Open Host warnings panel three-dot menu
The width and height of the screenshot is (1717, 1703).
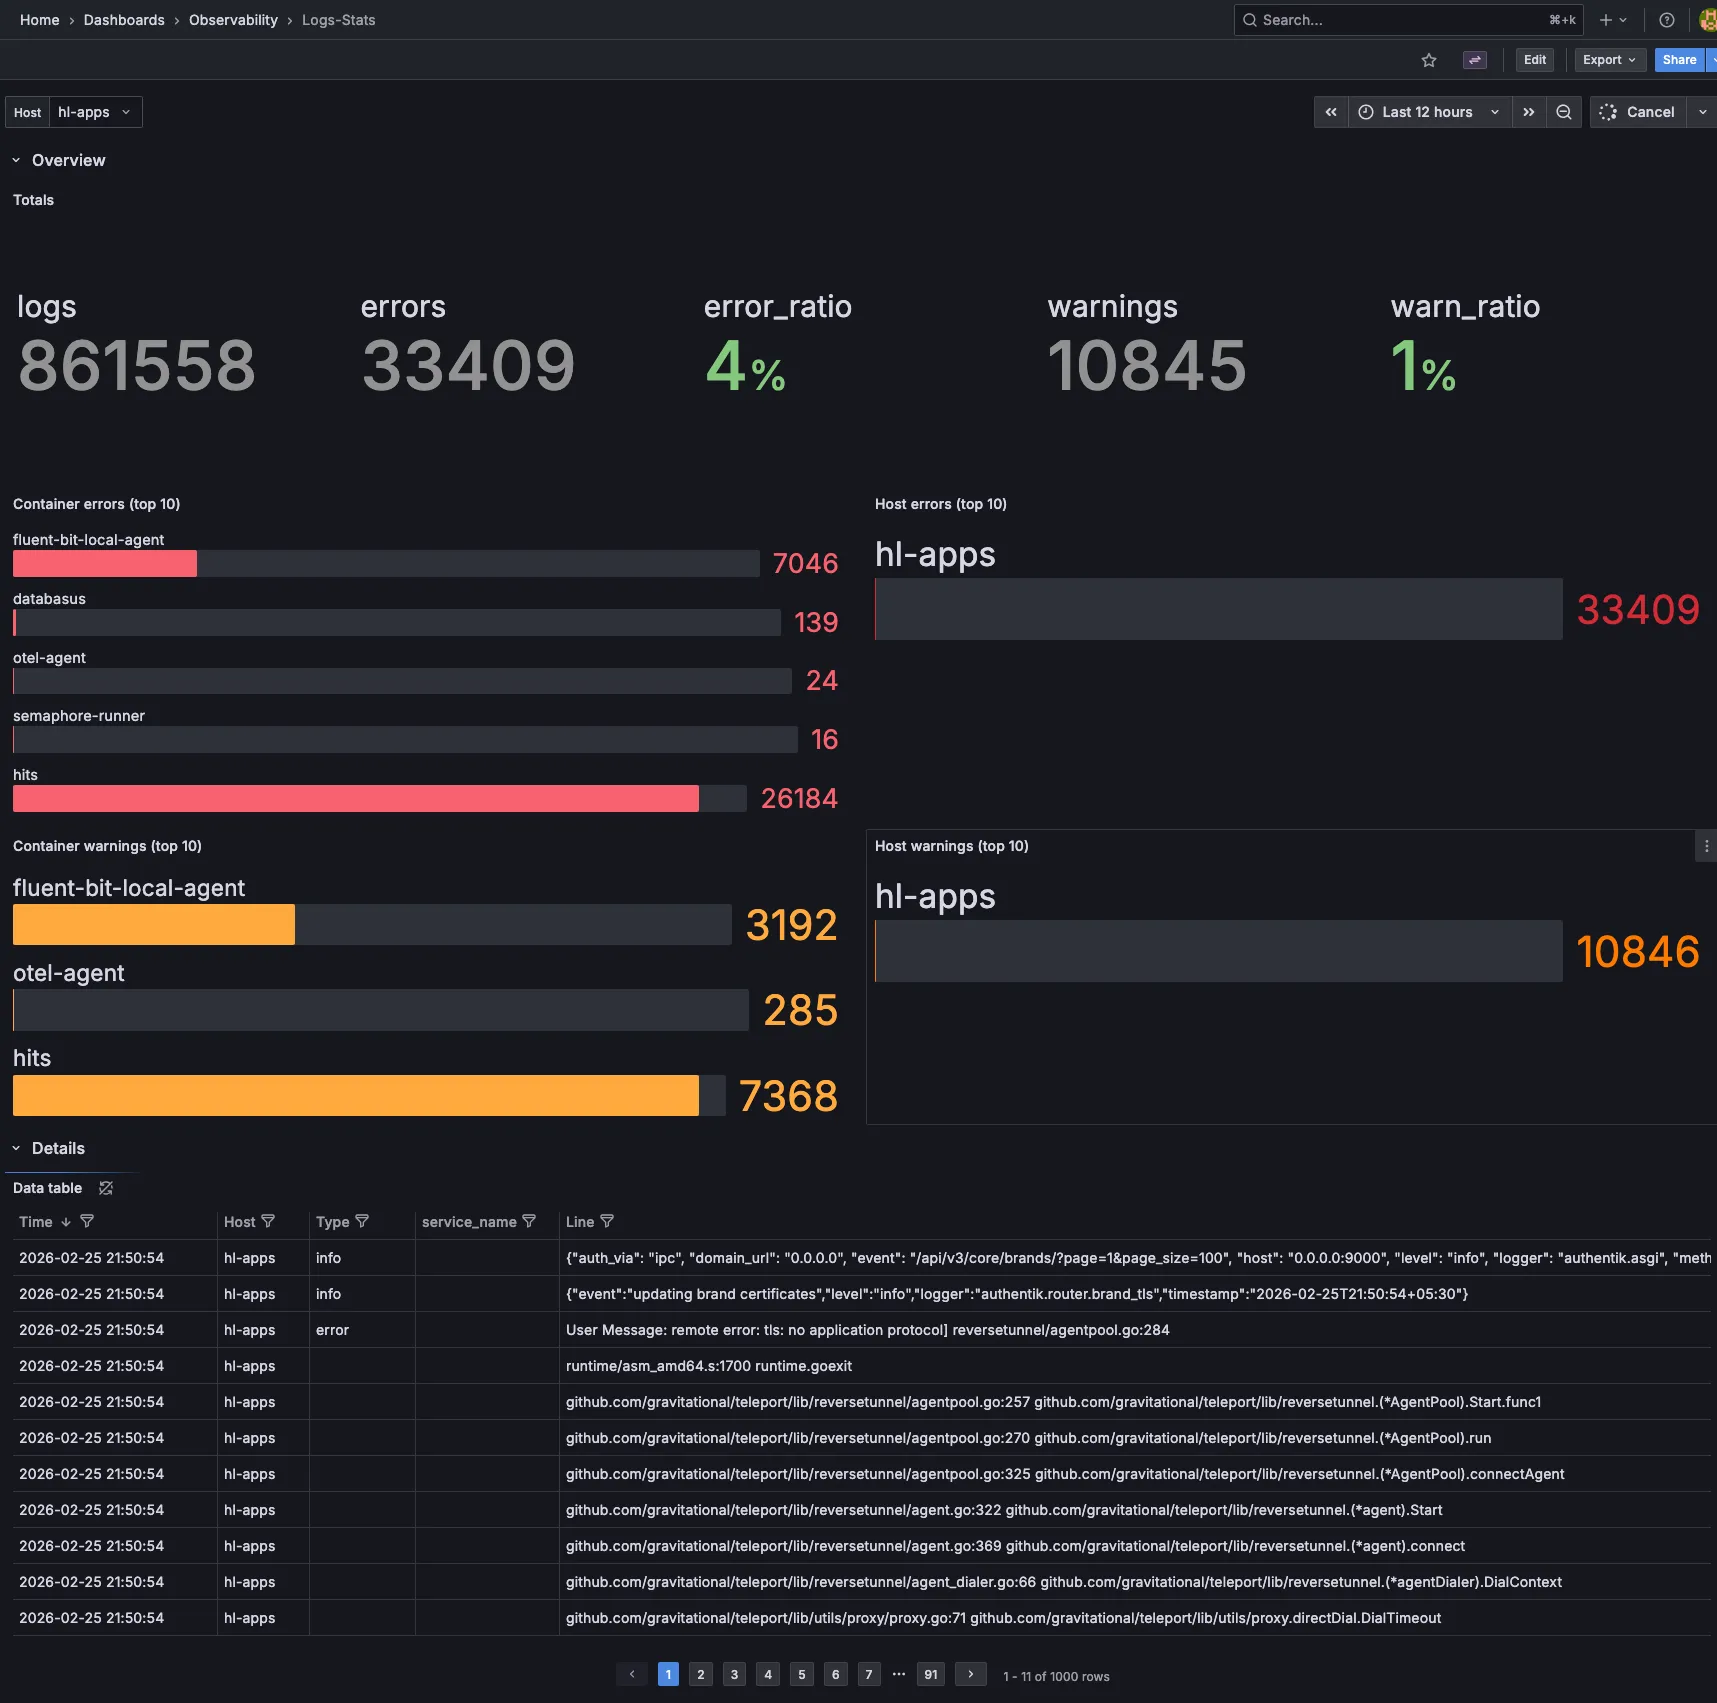(x=1706, y=846)
